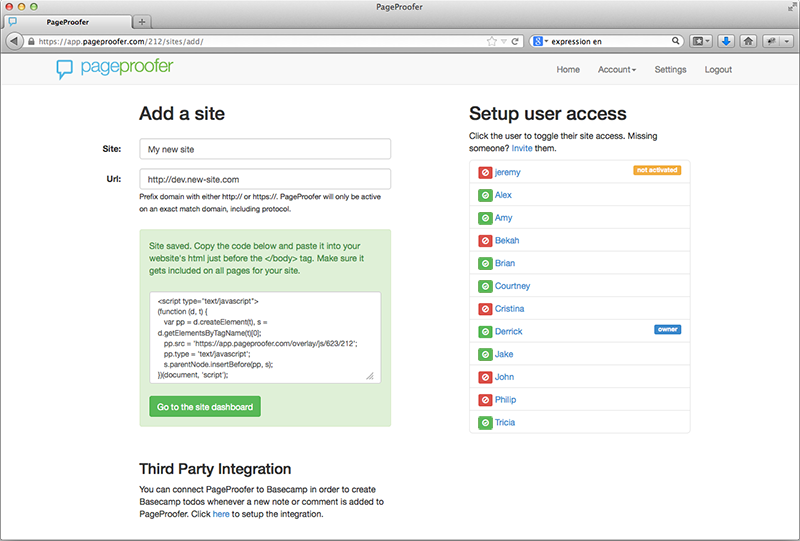
Task: Toggle site access icon for Courtney
Action: pyautogui.click(x=485, y=286)
